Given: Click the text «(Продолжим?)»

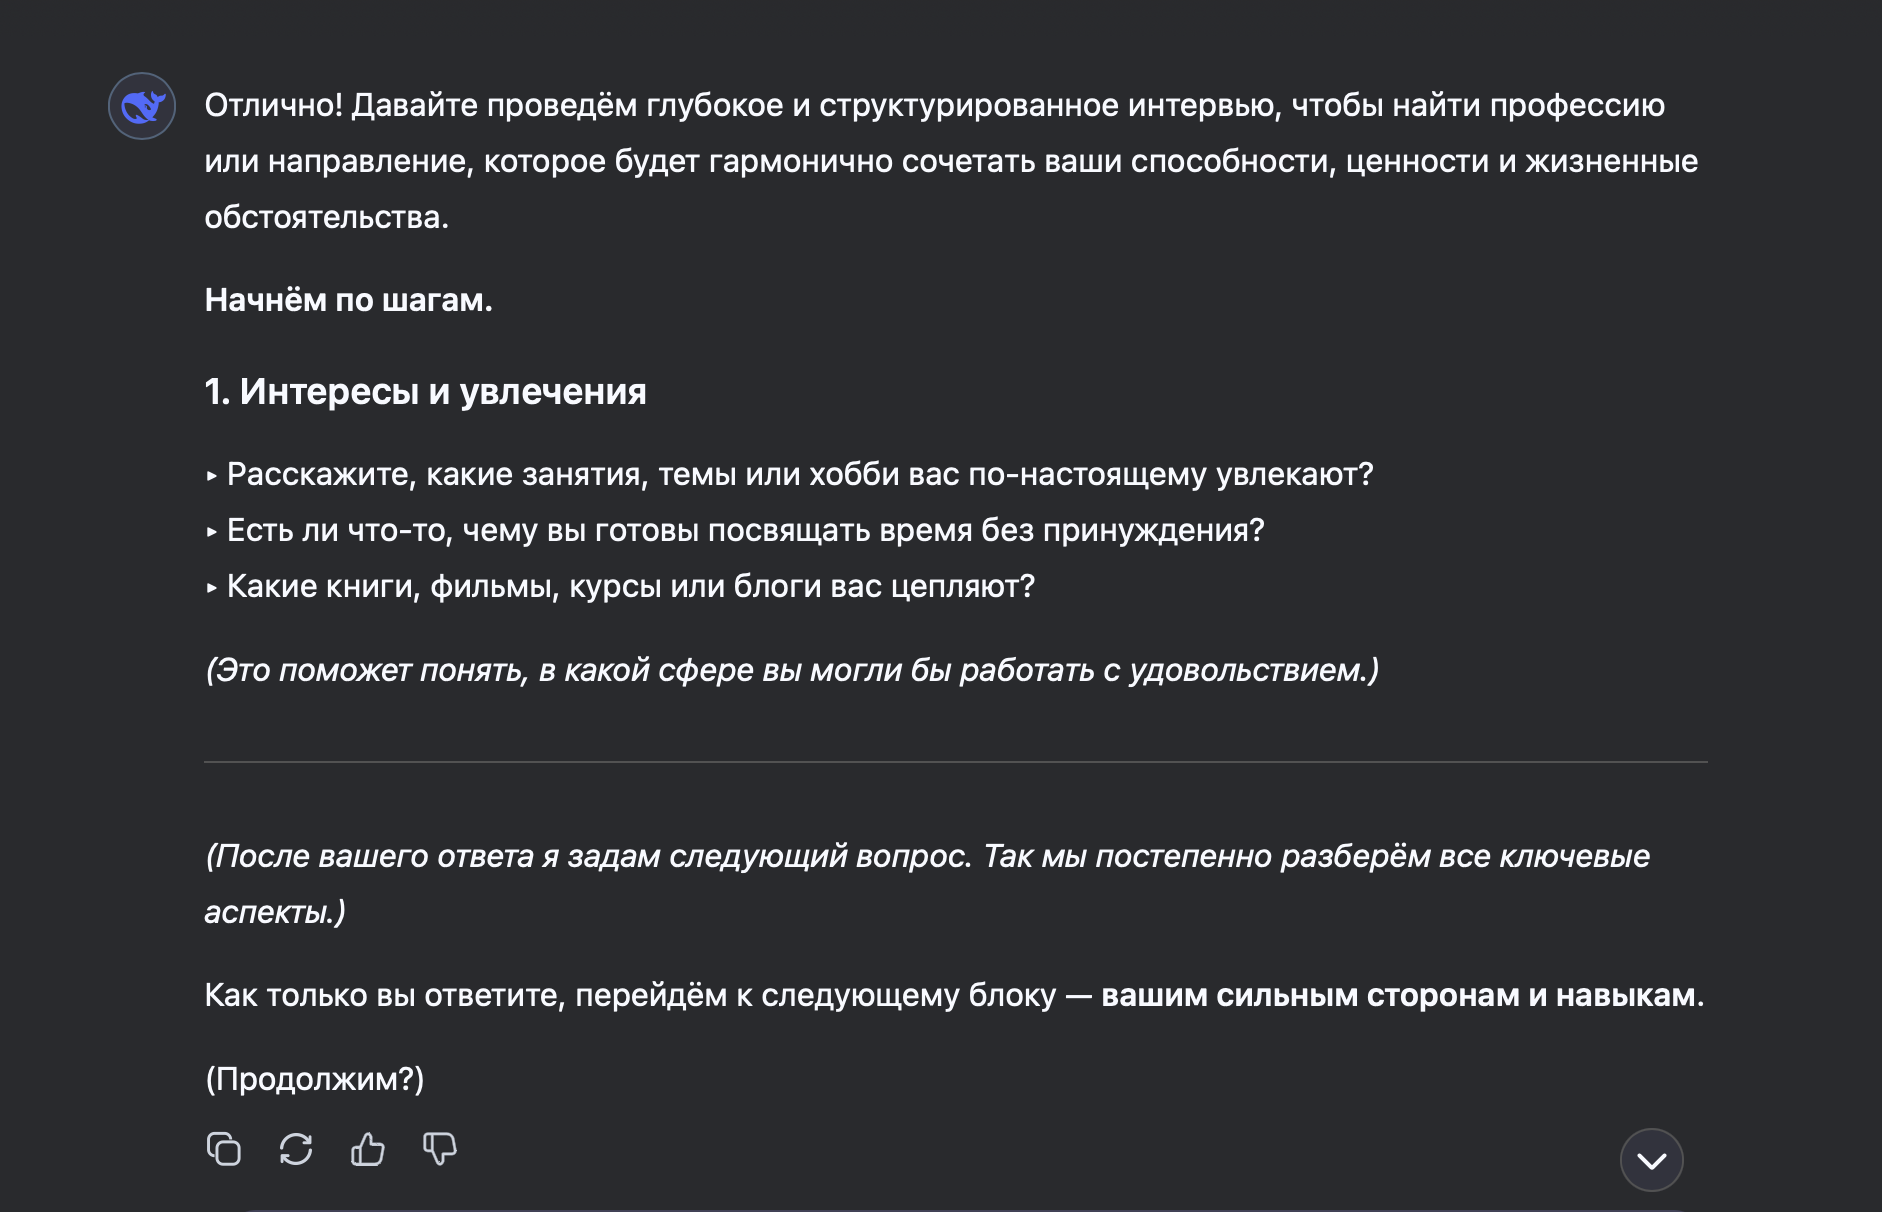Looking at the screenshot, I should coord(316,1079).
